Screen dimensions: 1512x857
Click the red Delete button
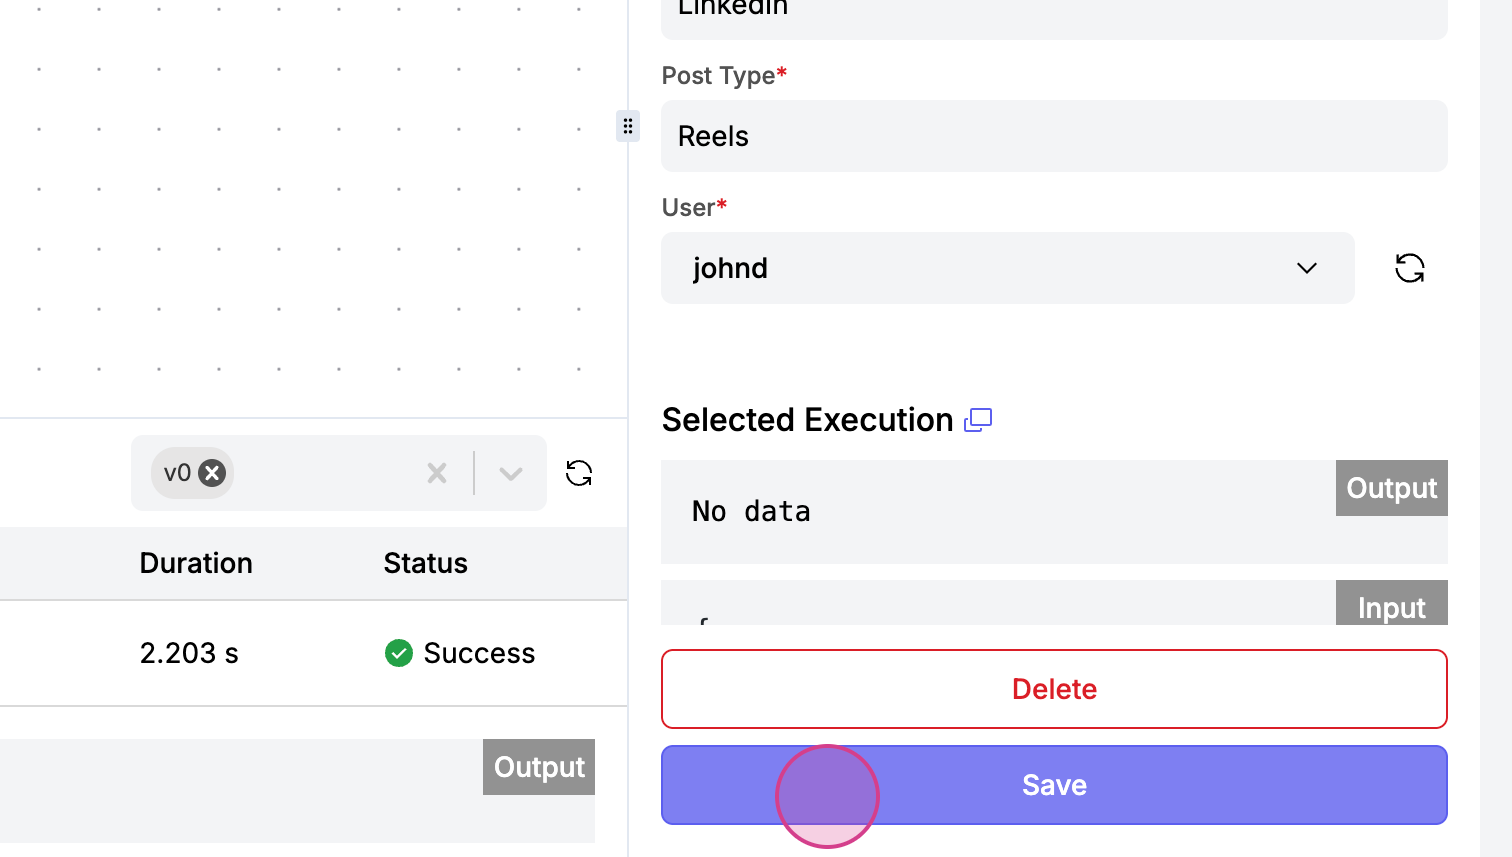1054,689
